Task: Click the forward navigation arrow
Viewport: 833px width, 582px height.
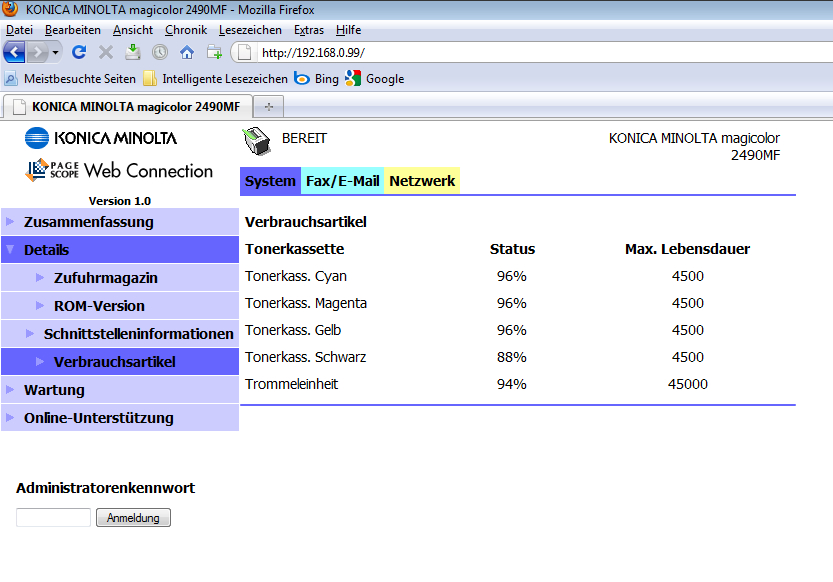Action: pos(37,52)
